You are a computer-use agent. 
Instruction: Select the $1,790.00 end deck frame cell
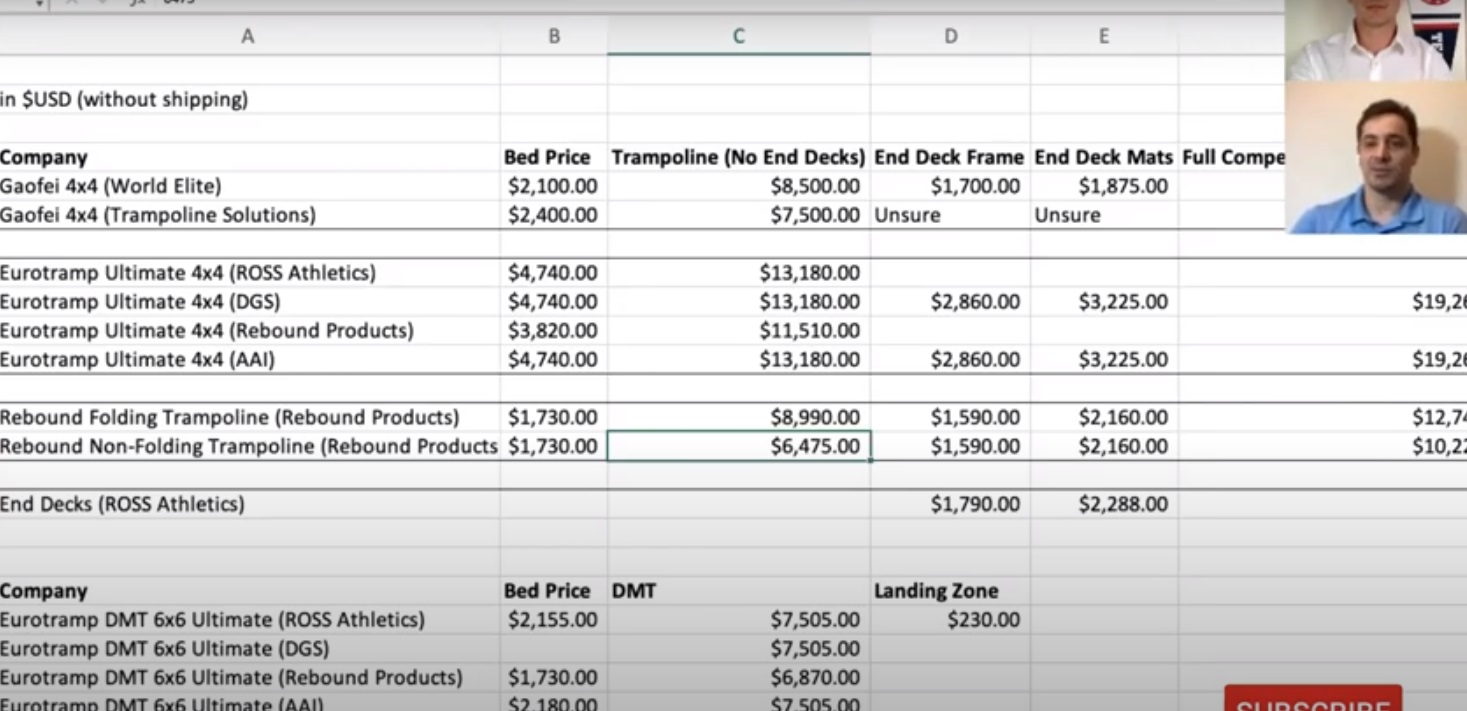[950, 504]
